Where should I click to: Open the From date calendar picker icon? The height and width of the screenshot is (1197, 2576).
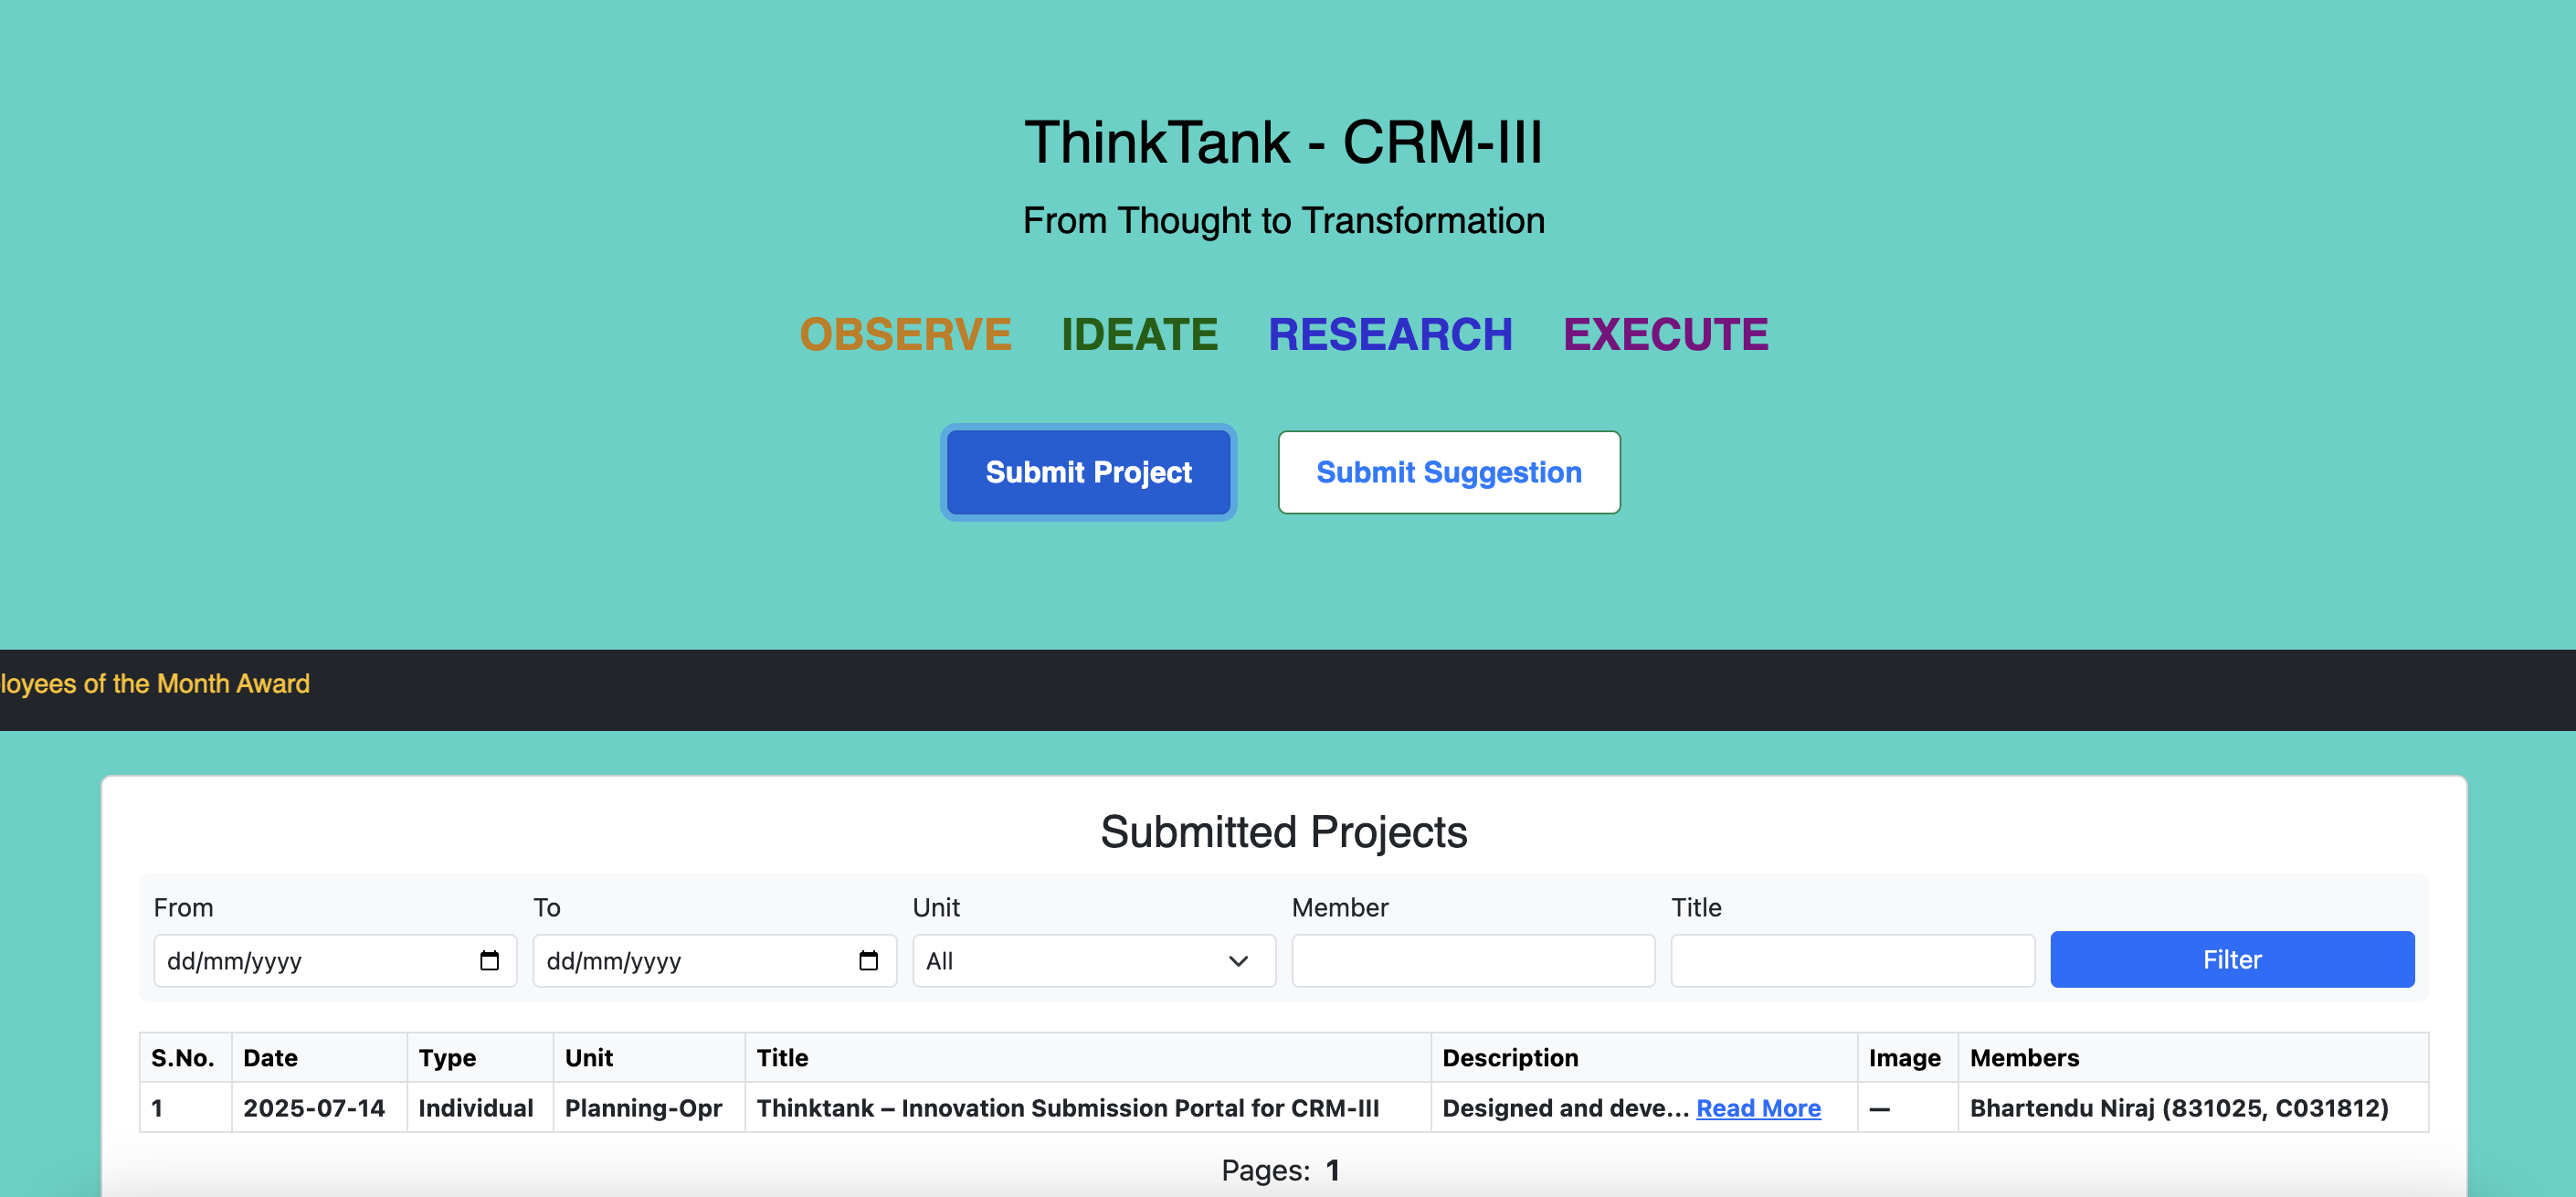(489, 960)
